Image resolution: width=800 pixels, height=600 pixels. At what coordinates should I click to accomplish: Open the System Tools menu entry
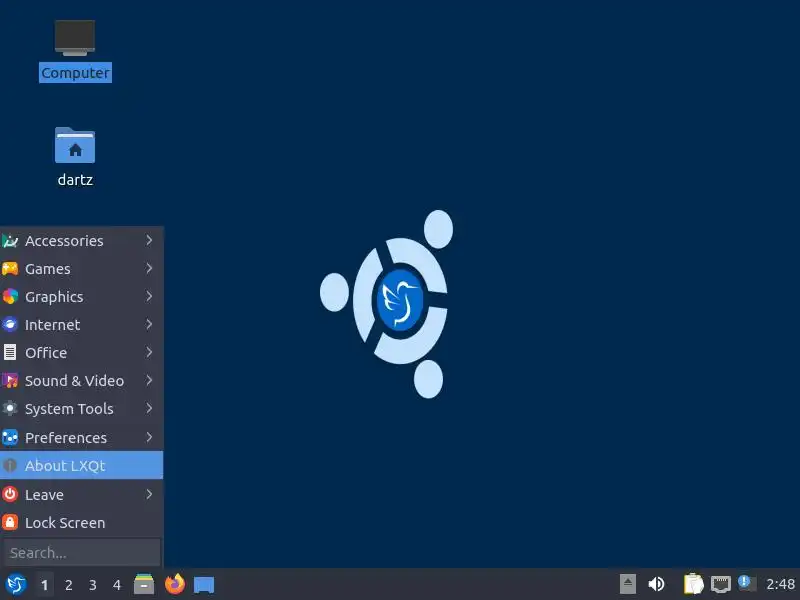click(82, 409)
